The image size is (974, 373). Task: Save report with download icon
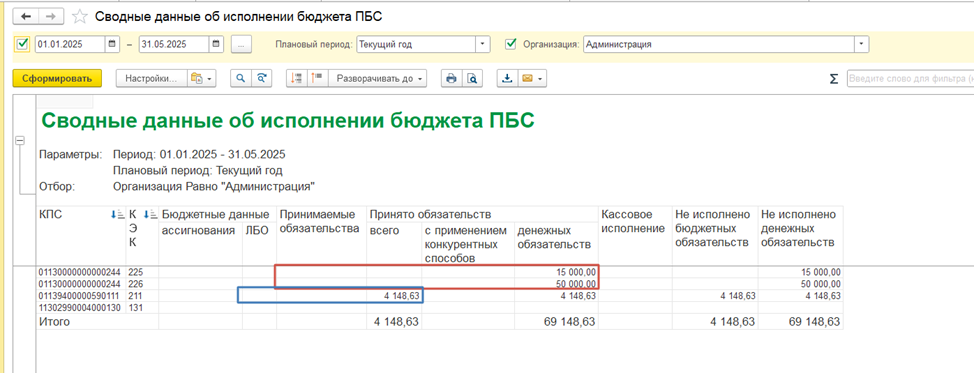(507, 78)
